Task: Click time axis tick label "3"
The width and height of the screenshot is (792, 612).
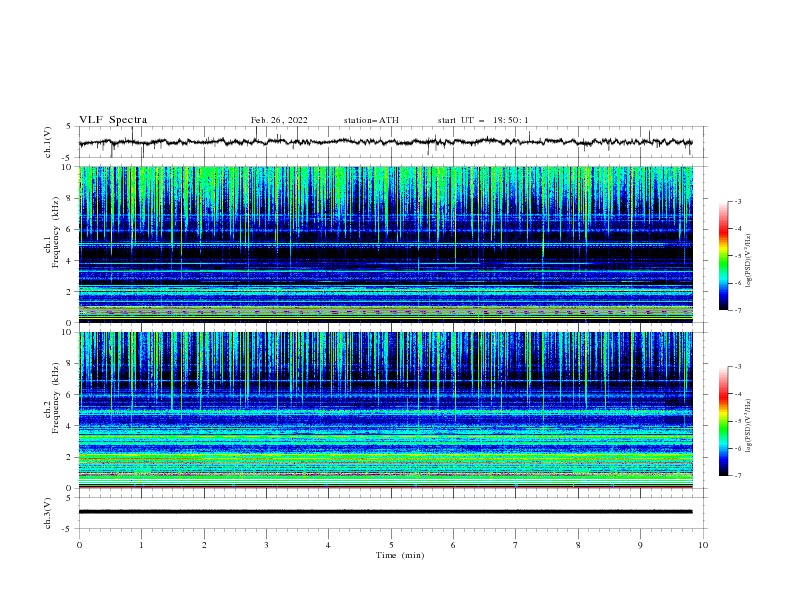Action: pos(266,545)
